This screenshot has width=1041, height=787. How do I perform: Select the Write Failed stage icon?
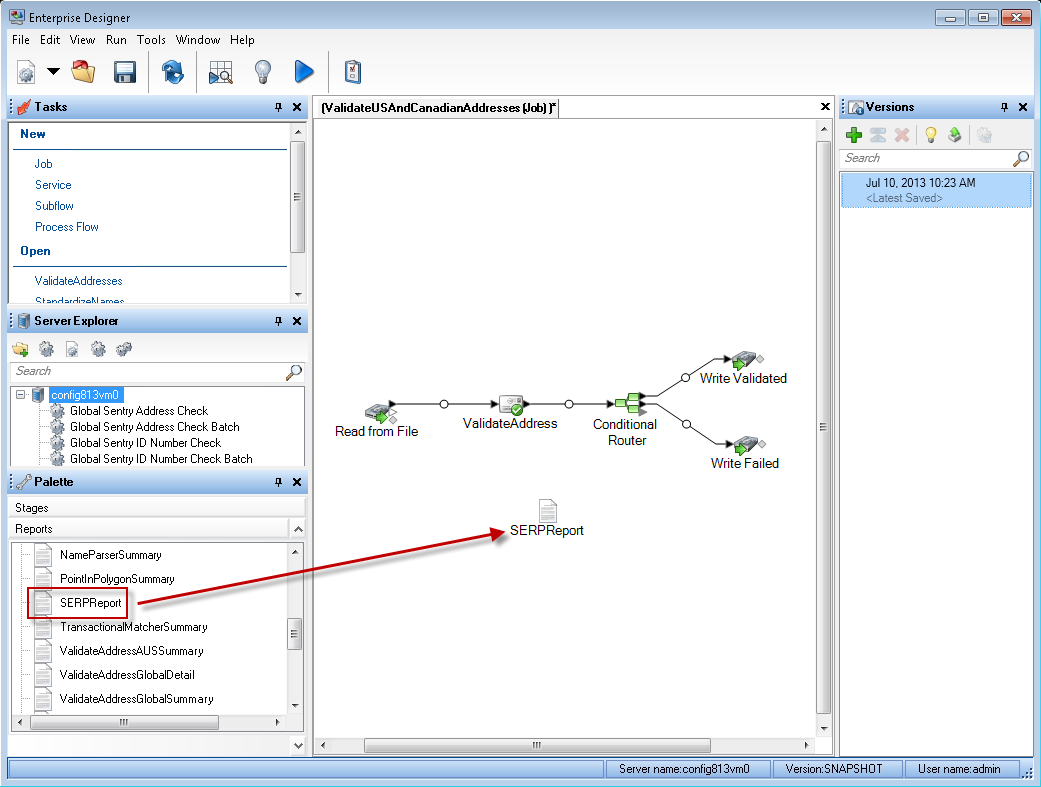745,443
